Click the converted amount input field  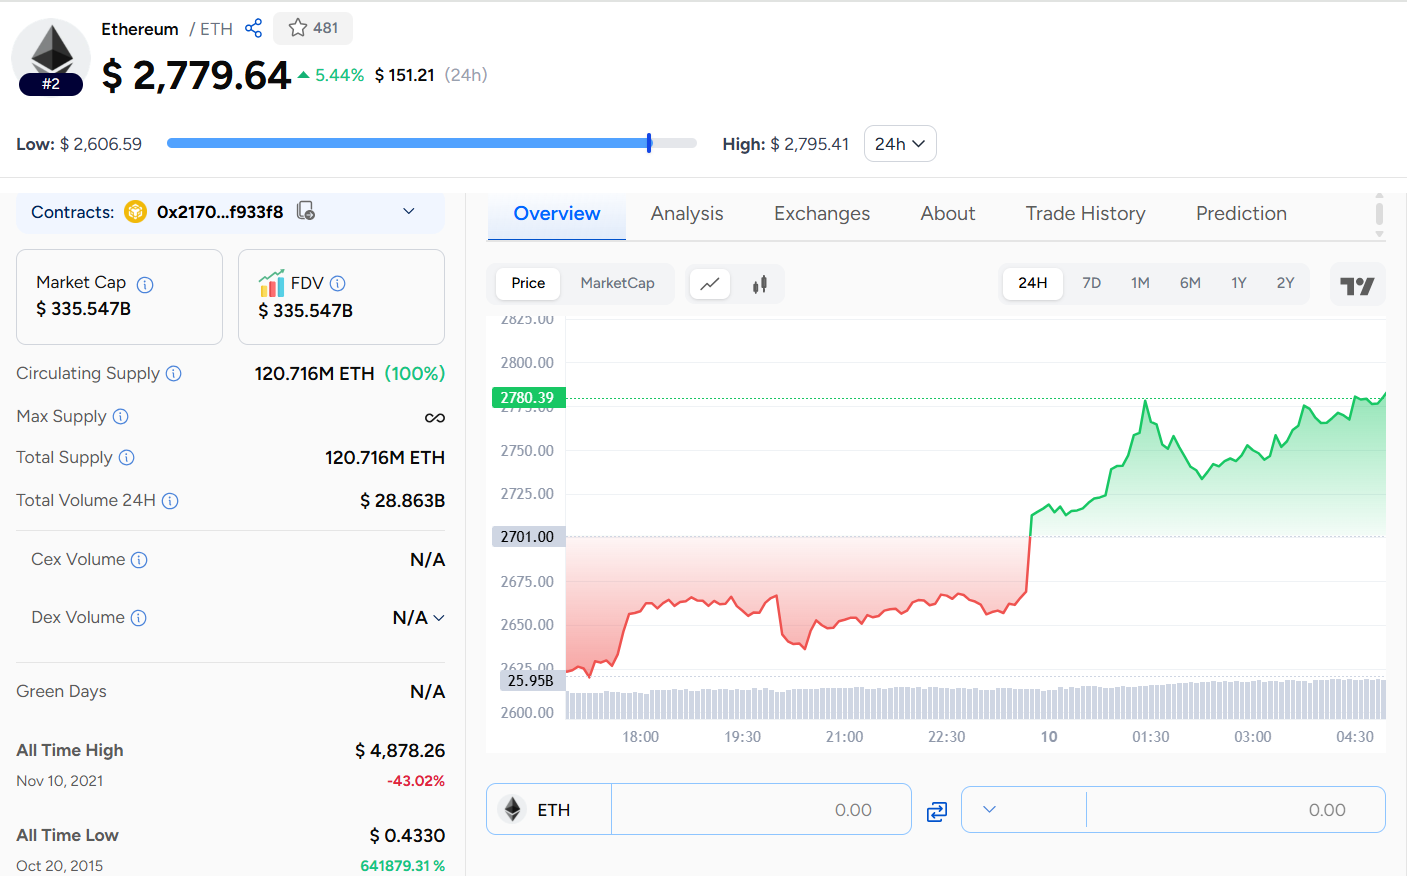1235,809
